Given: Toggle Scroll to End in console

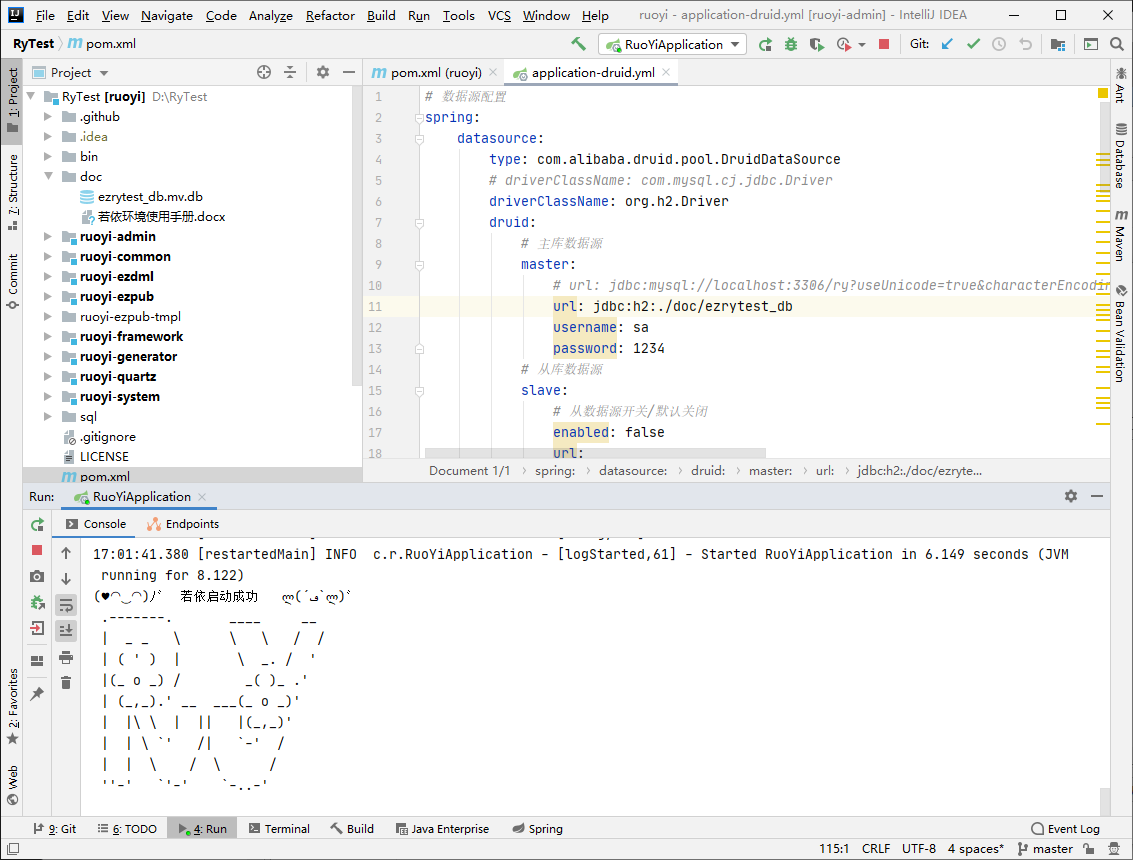Looking at the screenshot, I should (66, 630).
